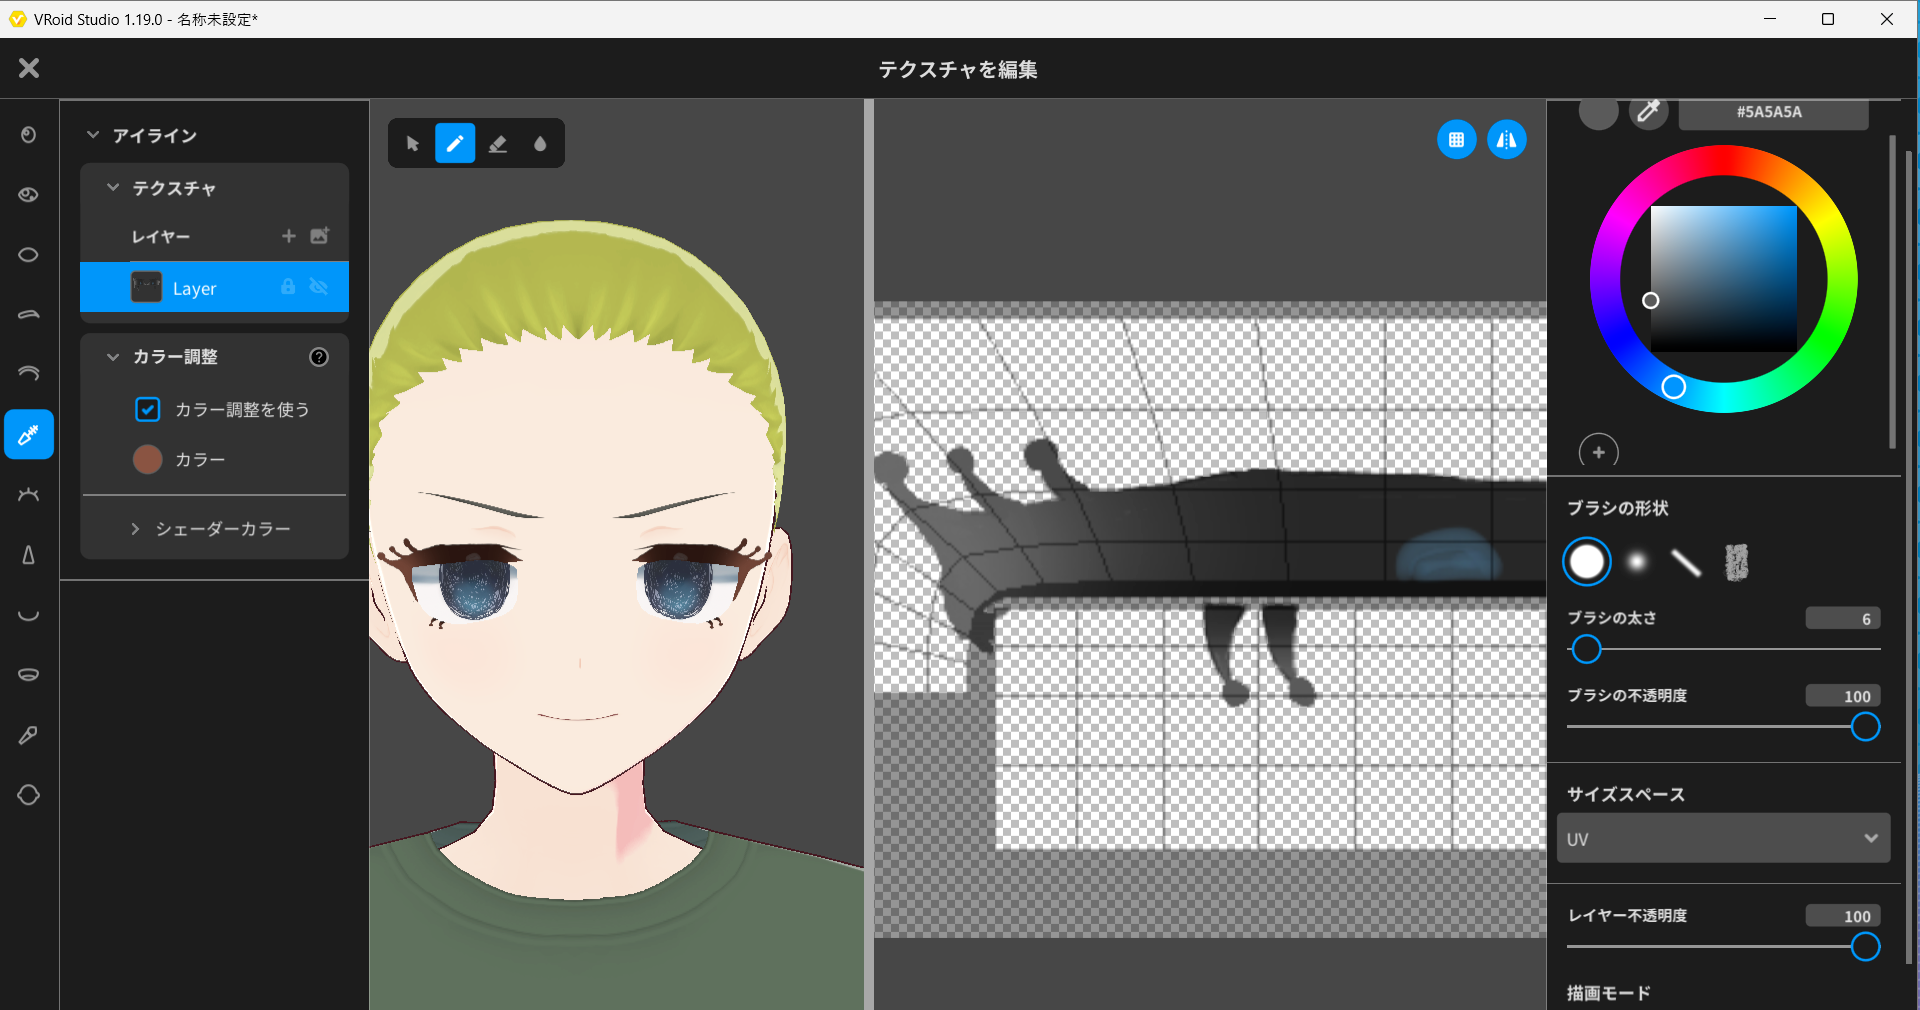Toggle visibility of Layer
This screenshot has width=1920, height=1010.
pos(319,287)
